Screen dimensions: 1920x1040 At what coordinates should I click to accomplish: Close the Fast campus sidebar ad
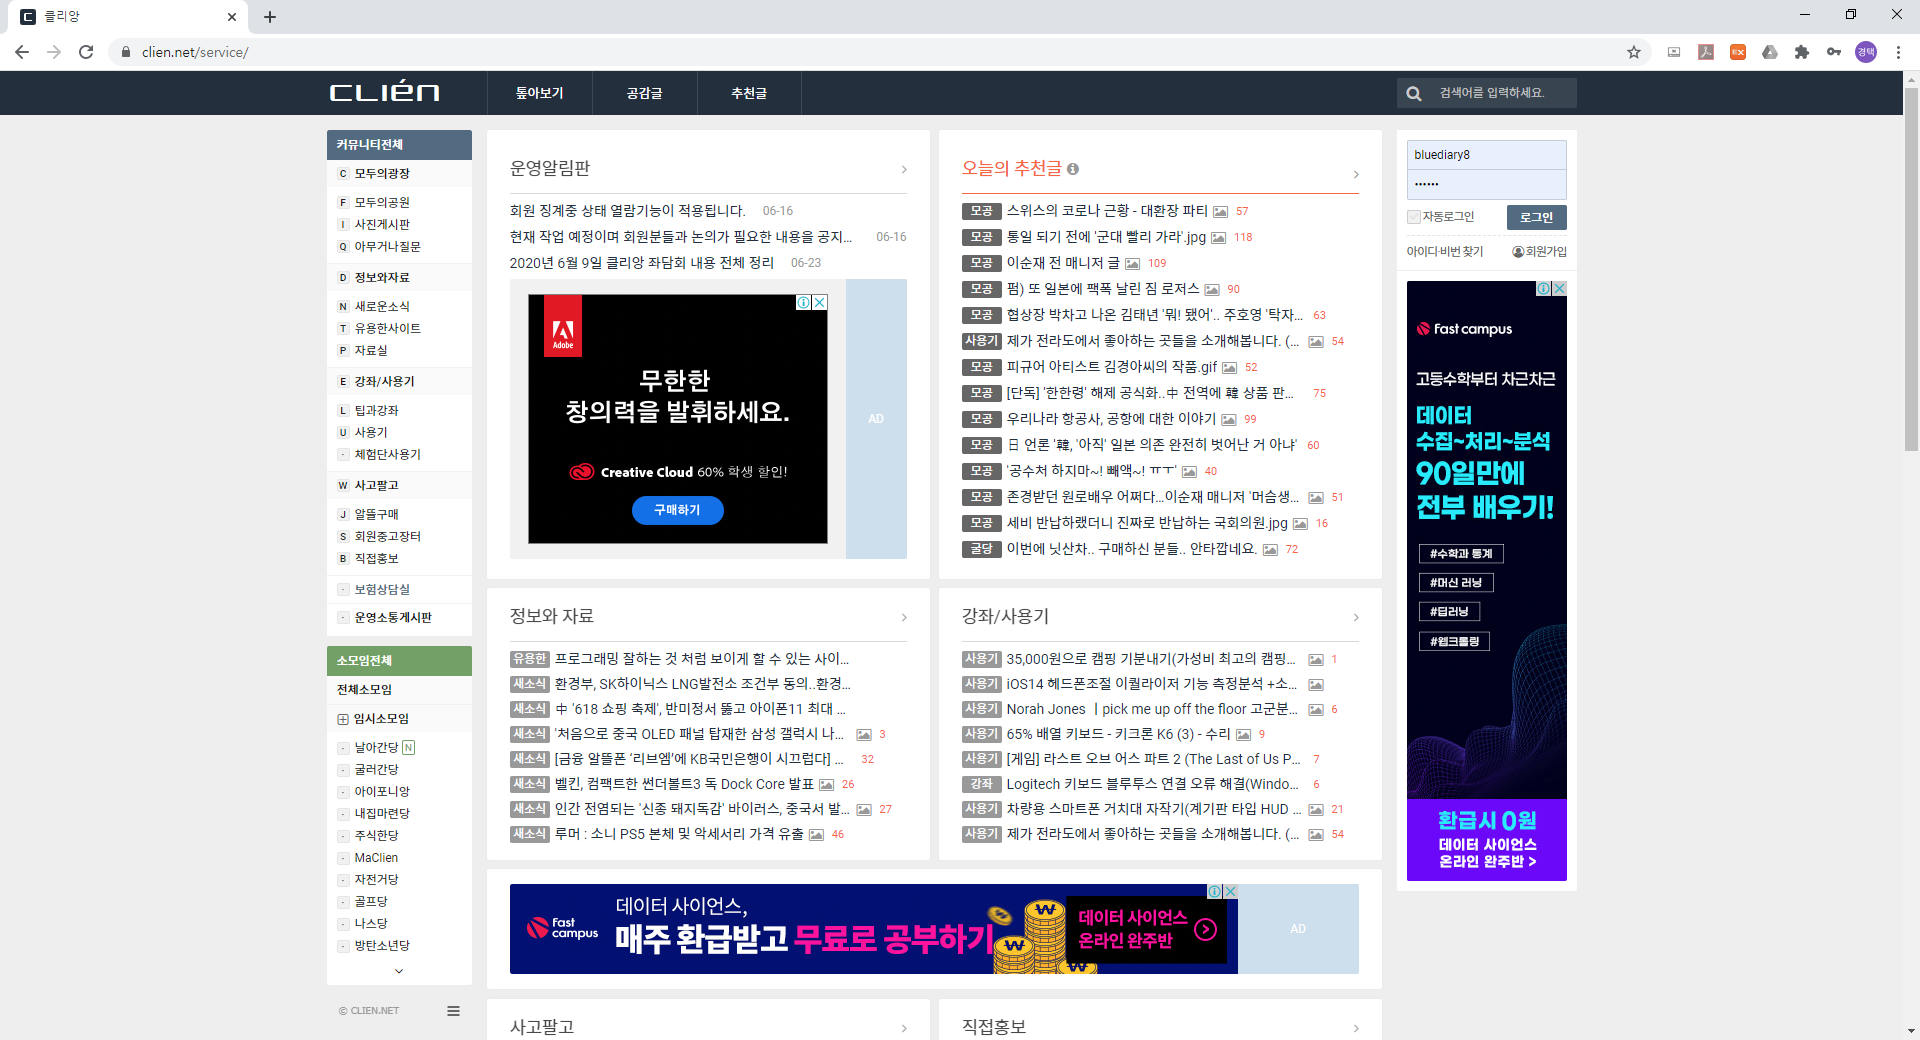click(x=1559, y=288)
